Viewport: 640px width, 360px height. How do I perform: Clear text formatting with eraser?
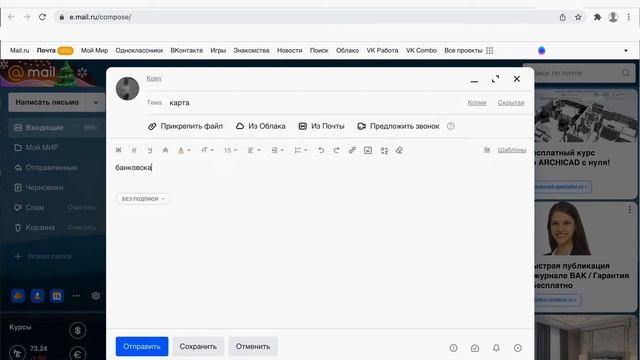tap(399, 150)
